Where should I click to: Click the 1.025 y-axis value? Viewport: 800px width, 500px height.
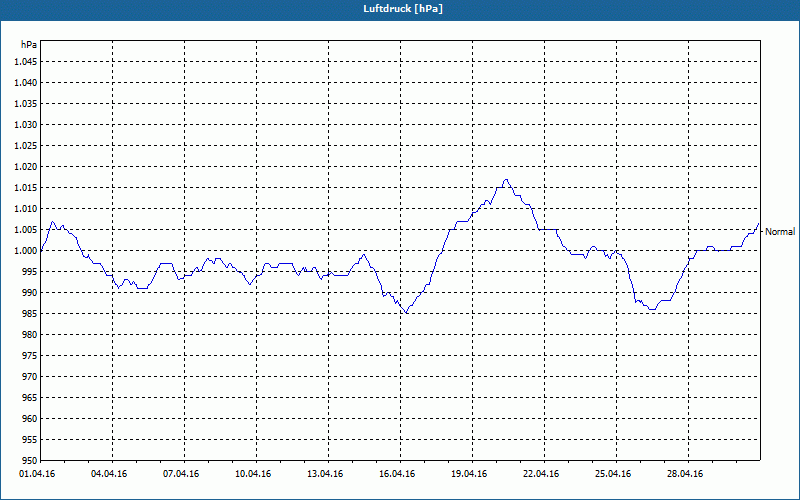(x=26, y=145)
